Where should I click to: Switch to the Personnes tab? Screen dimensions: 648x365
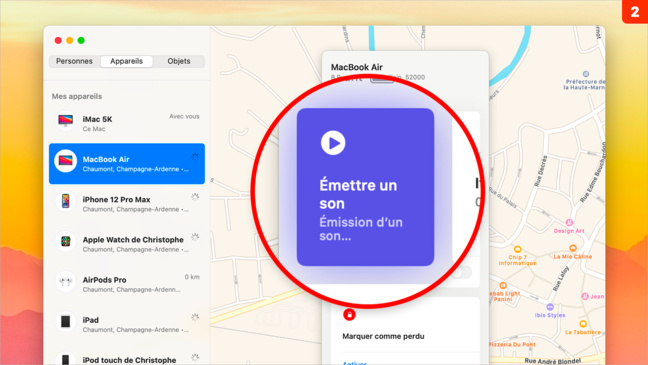74,61
